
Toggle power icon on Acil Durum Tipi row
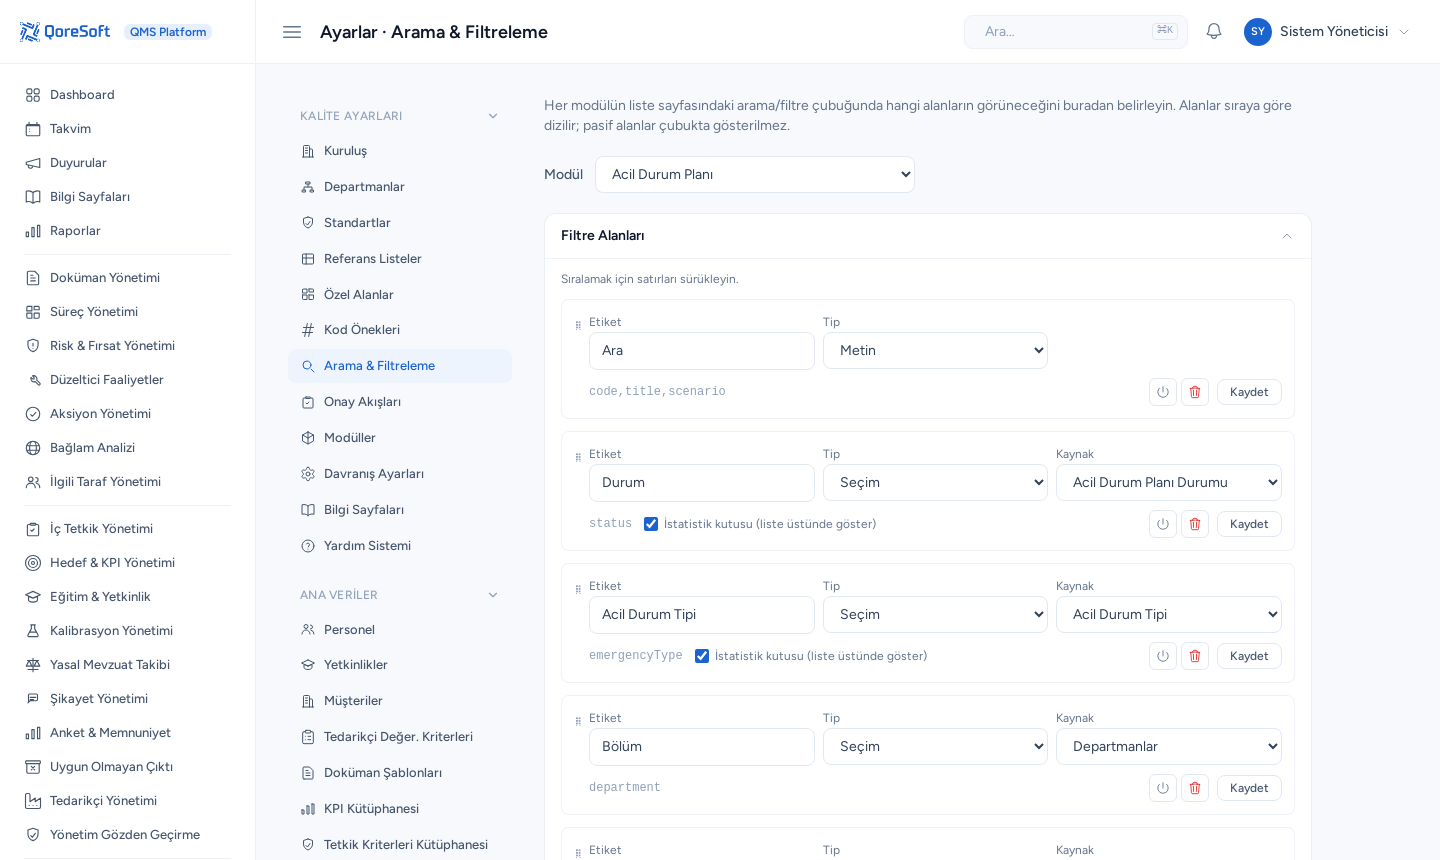[1163, 656]
